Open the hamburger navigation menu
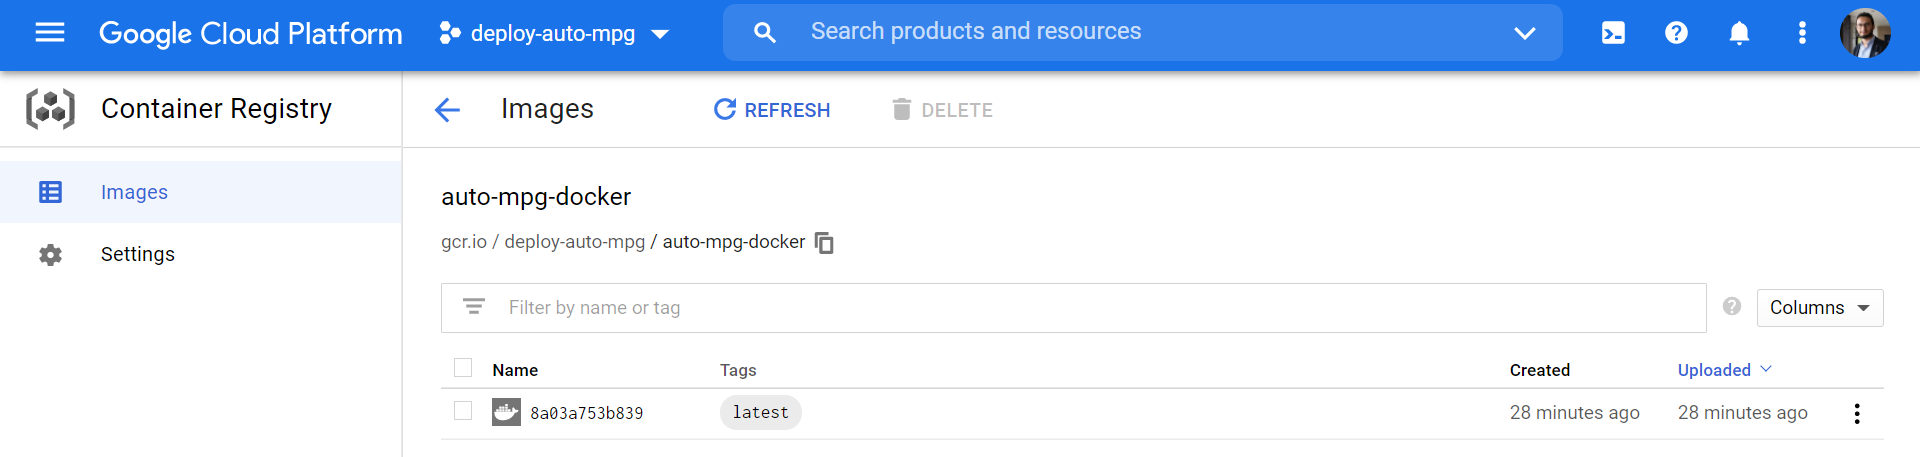The height and width of the screenshot is (457, 1920). (50, 33)
